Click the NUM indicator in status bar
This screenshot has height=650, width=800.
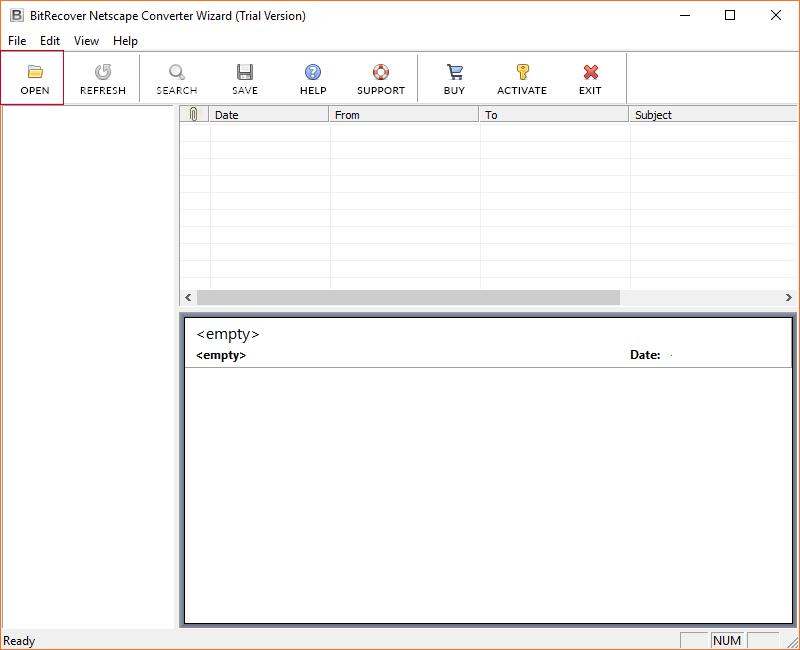coord(727,640)
